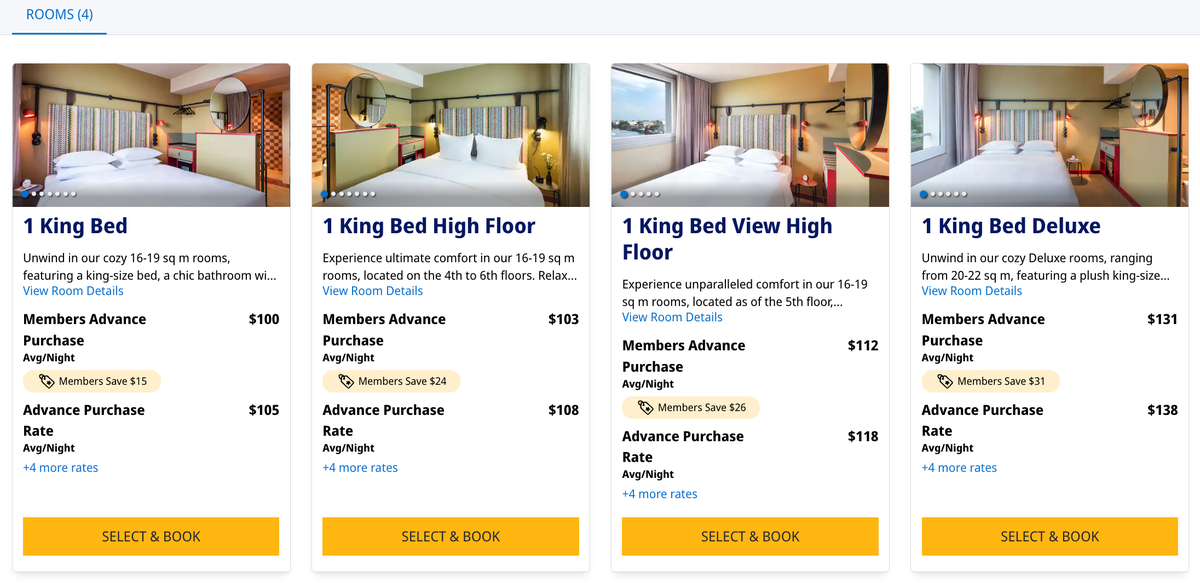Select & Book the King Bed View High Floor

[749, 536]
